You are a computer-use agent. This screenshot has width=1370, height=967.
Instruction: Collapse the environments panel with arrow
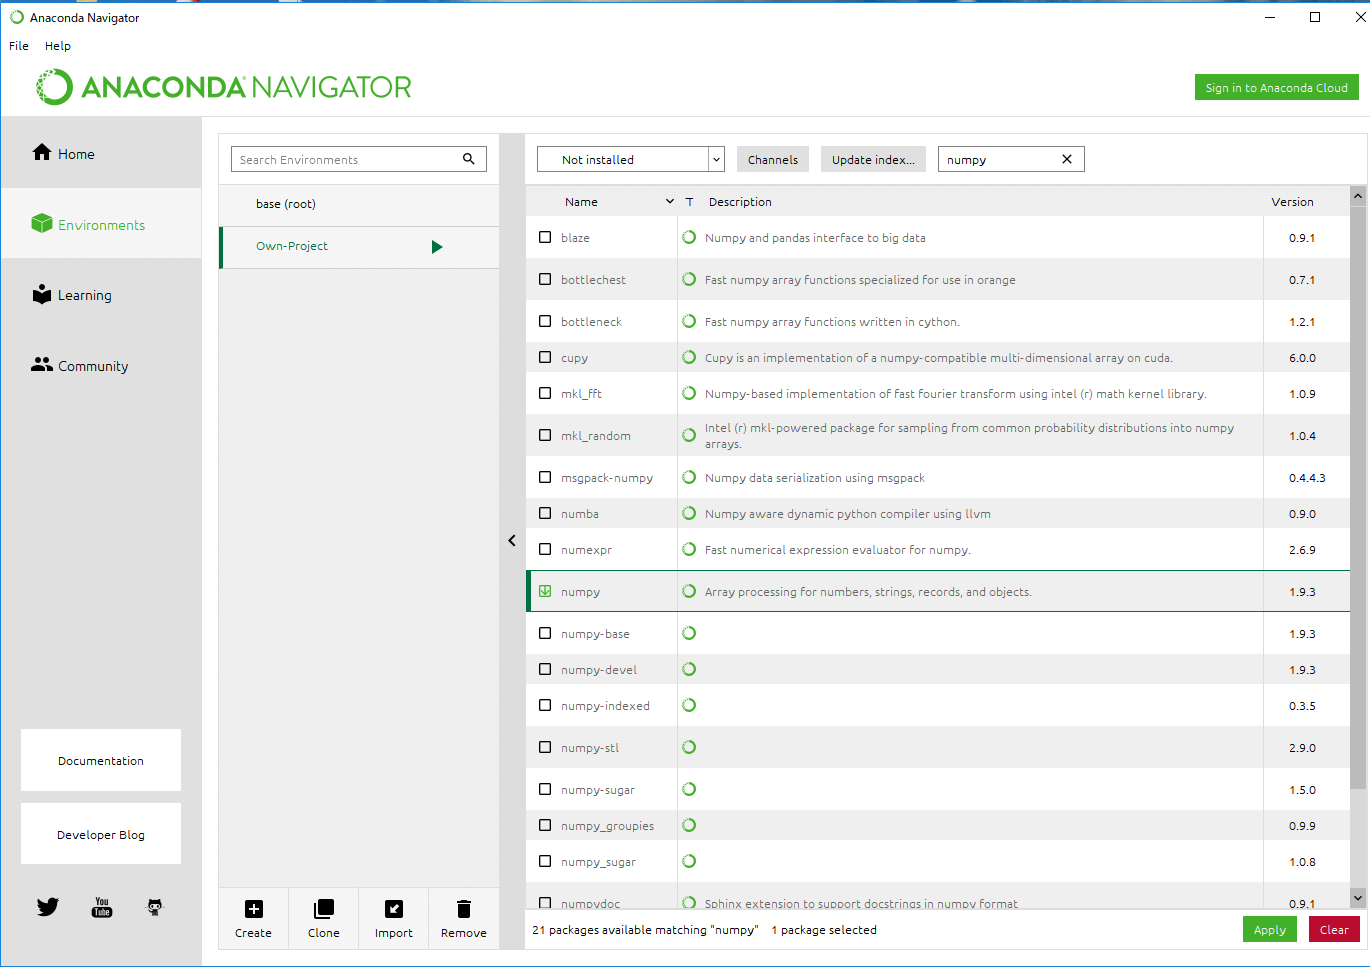pyautogui.click(x=512, y=540)
